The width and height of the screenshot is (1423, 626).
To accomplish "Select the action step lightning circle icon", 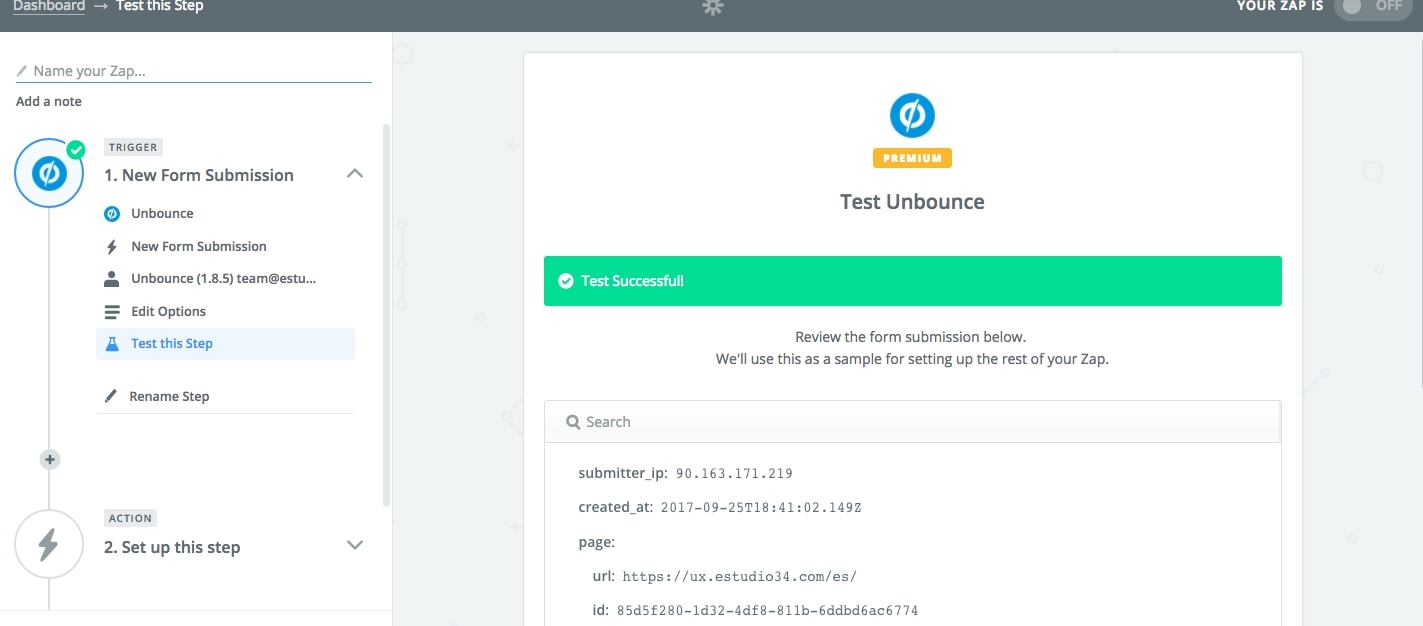I will (48, 545).
